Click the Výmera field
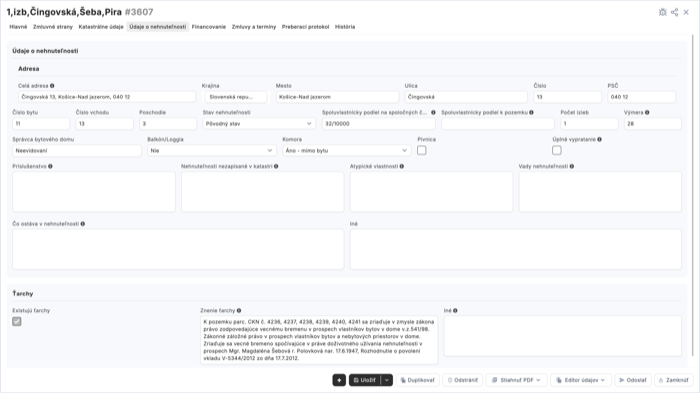This screenshot has height=393, width=700. pos(653,124)
